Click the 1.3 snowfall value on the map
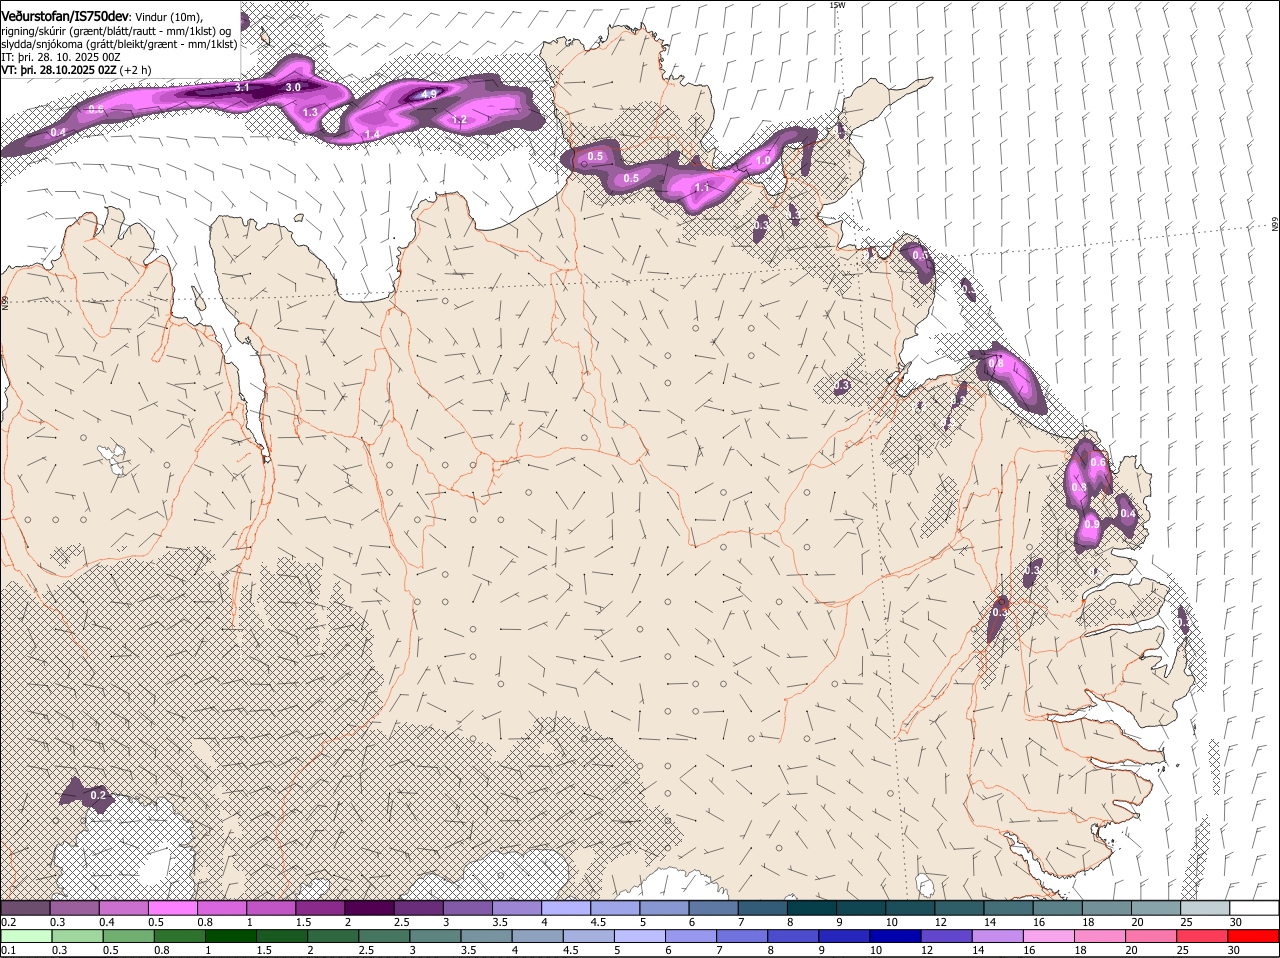The height and width of the screenshot is (958, 1280). (x=310, y=113)
